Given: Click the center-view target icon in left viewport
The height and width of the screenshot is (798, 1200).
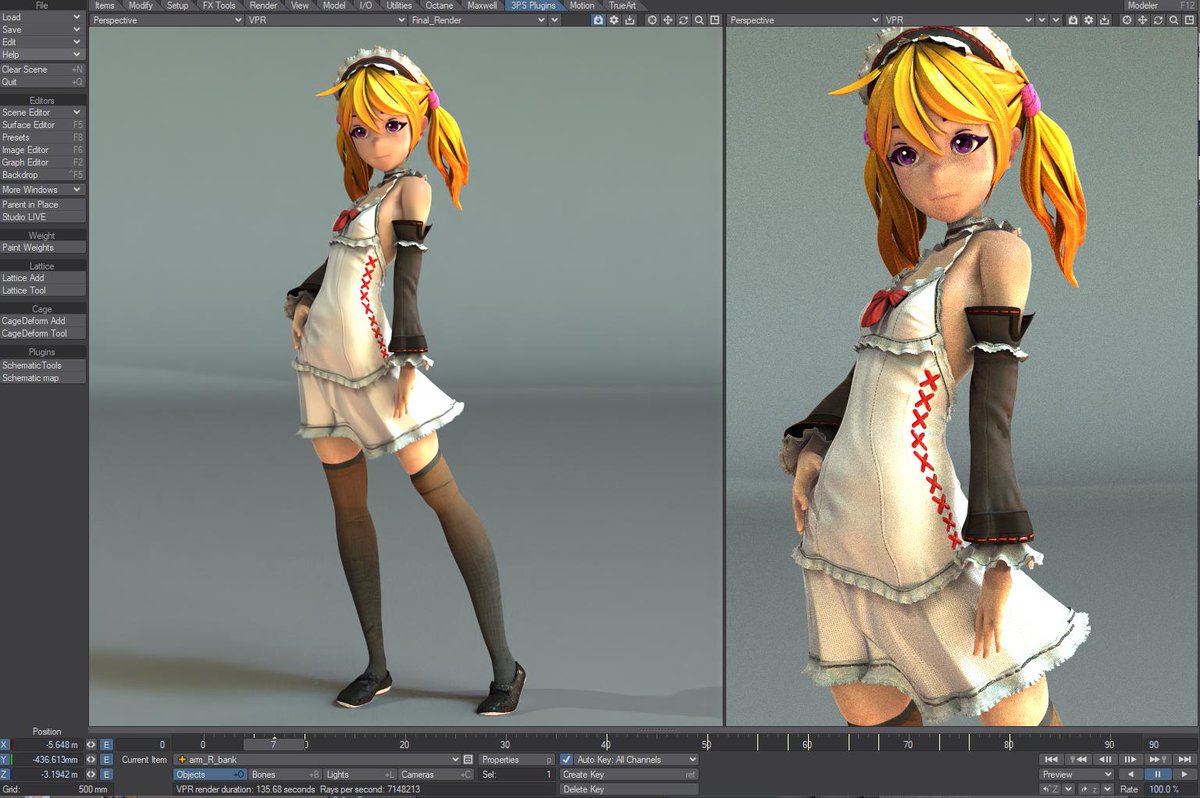Looking at the screenshot, I should pos(653,19).
